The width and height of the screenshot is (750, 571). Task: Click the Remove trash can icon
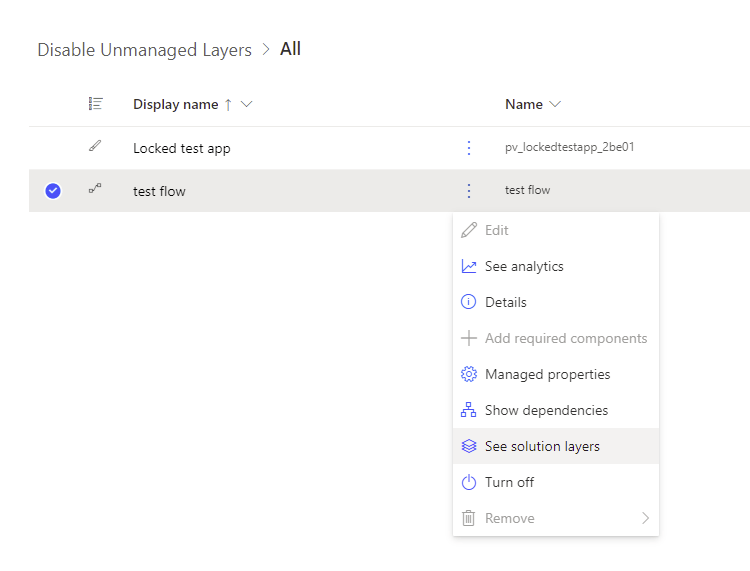tap(469, 518)
